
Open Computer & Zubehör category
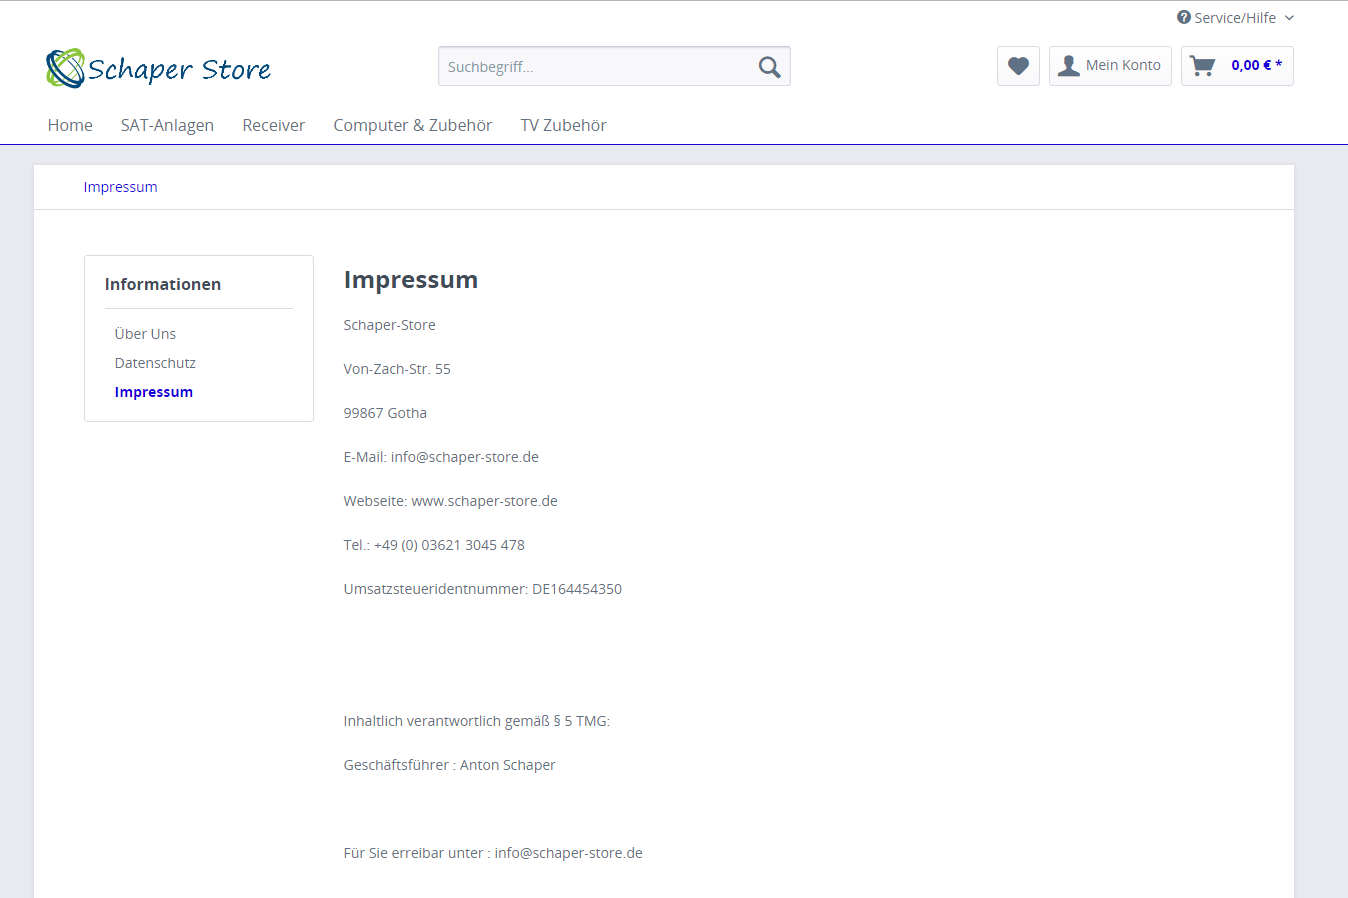click(x=412, y=125)
